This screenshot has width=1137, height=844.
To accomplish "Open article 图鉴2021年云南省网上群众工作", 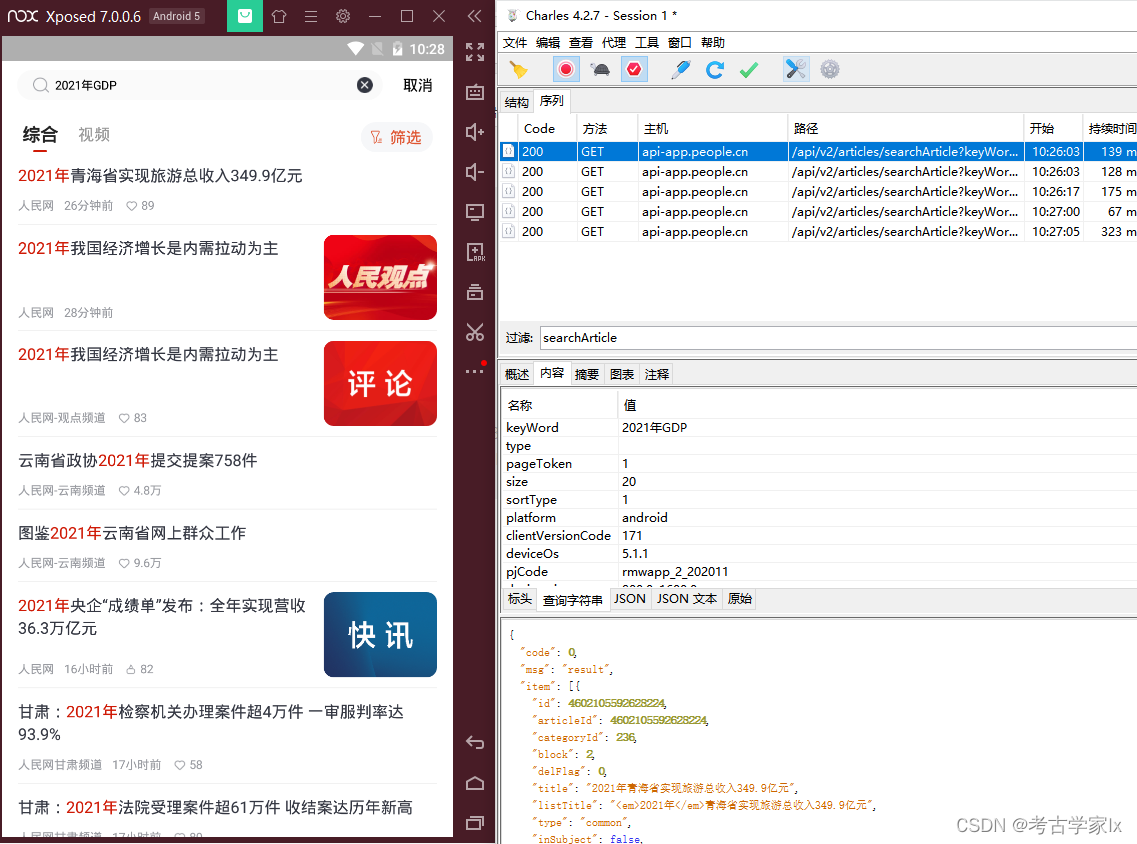I will click(x=132, y=534).
